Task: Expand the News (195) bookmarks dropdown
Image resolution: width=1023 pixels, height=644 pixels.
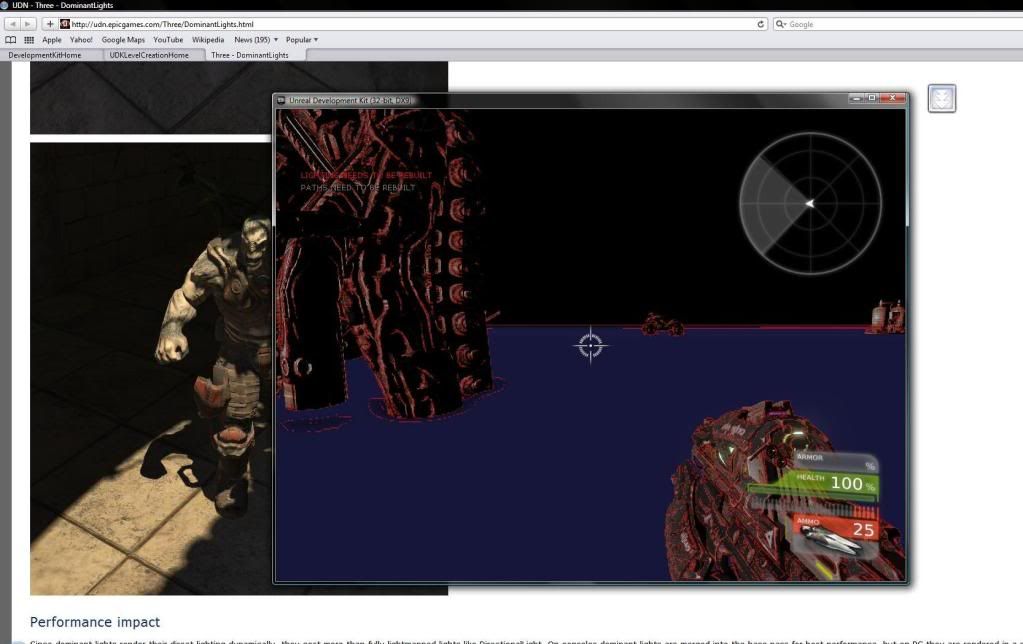Action: coord(256,40)
